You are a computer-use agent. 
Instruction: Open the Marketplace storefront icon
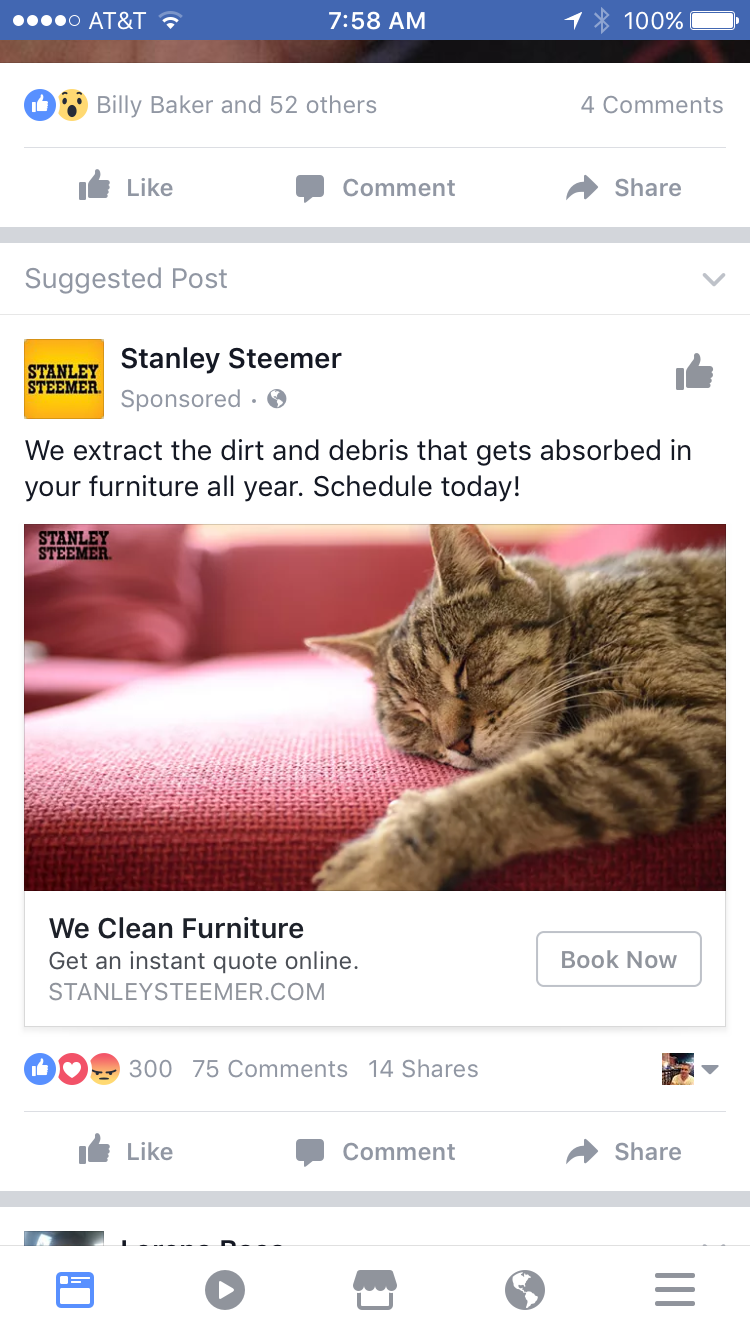click(375, 1290)
